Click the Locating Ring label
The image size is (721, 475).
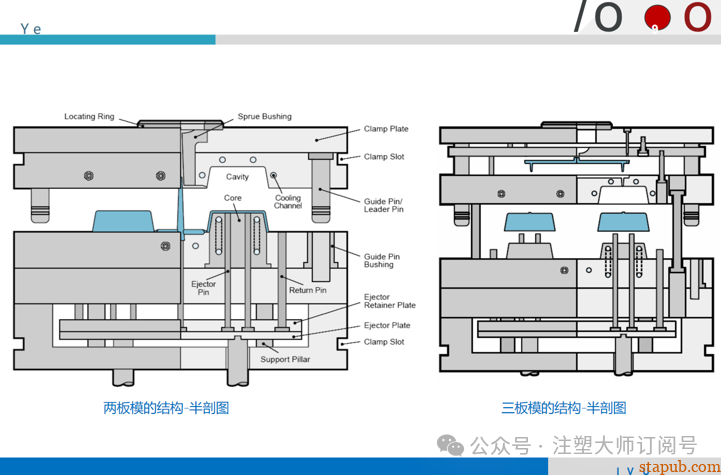[x=89, y=117]
